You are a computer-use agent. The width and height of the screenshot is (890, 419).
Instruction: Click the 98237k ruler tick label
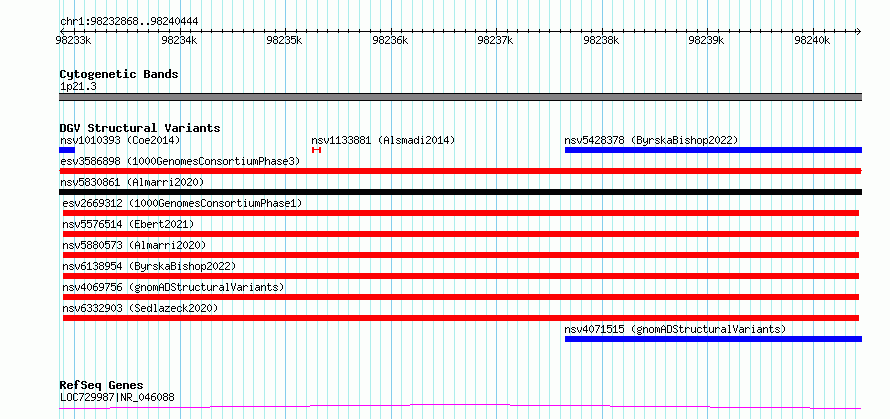tap(496, 40)
